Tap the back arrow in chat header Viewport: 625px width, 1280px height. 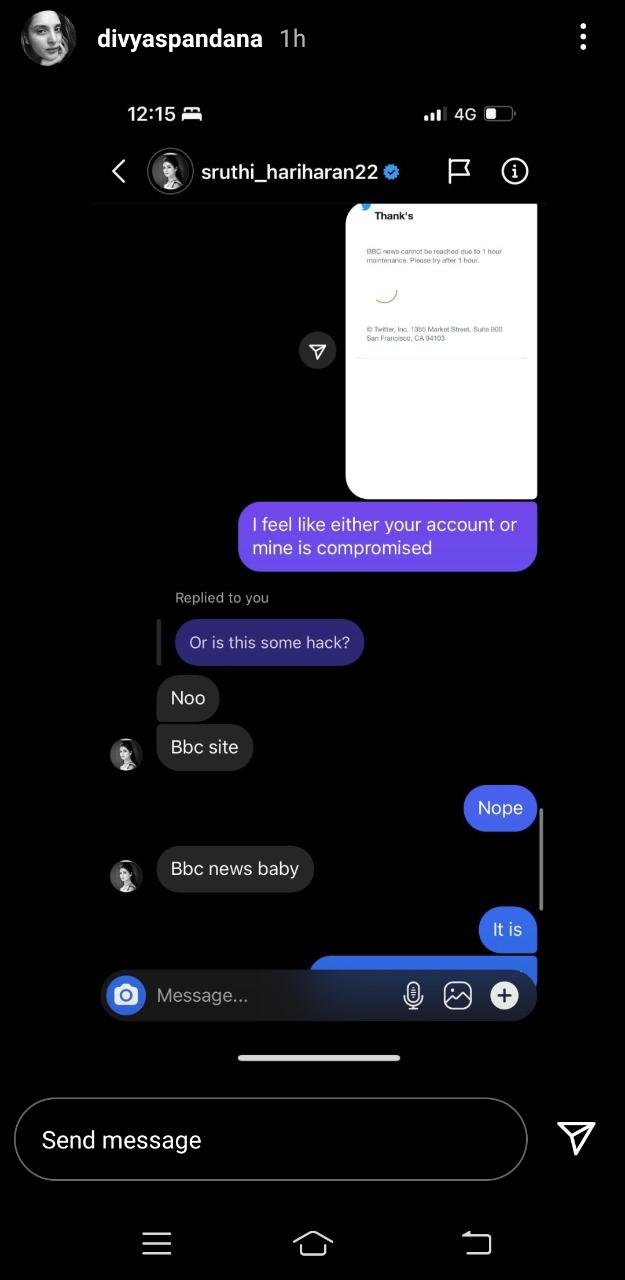click(118, 171)
